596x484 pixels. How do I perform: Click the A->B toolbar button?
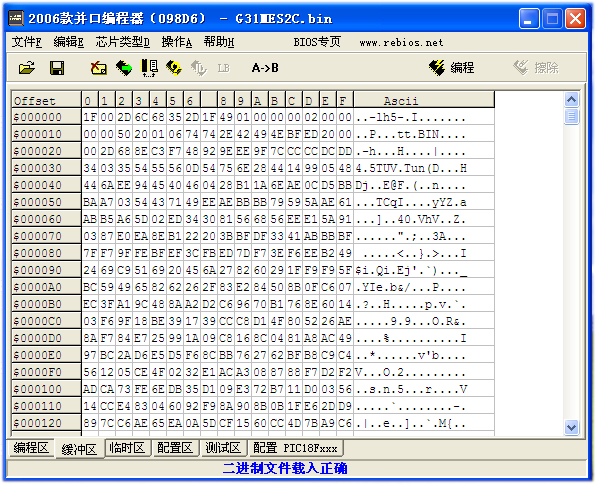(265, 68)
